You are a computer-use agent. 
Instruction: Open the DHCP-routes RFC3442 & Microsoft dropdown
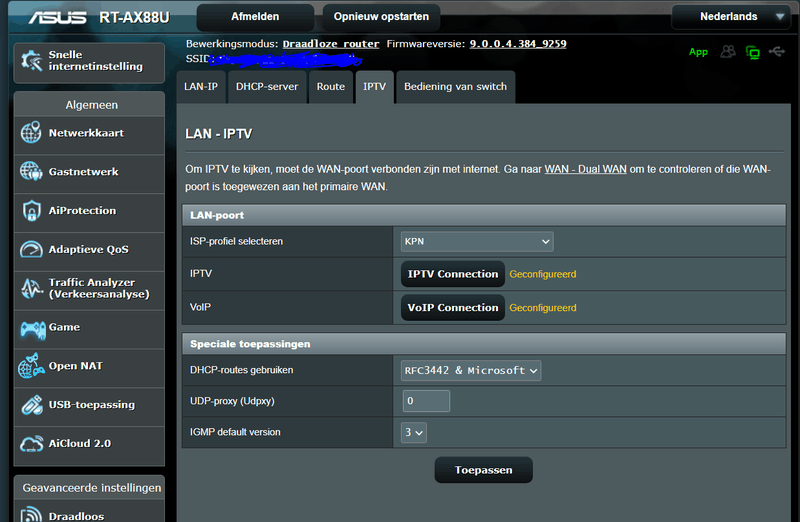click(x=471, y=370)
